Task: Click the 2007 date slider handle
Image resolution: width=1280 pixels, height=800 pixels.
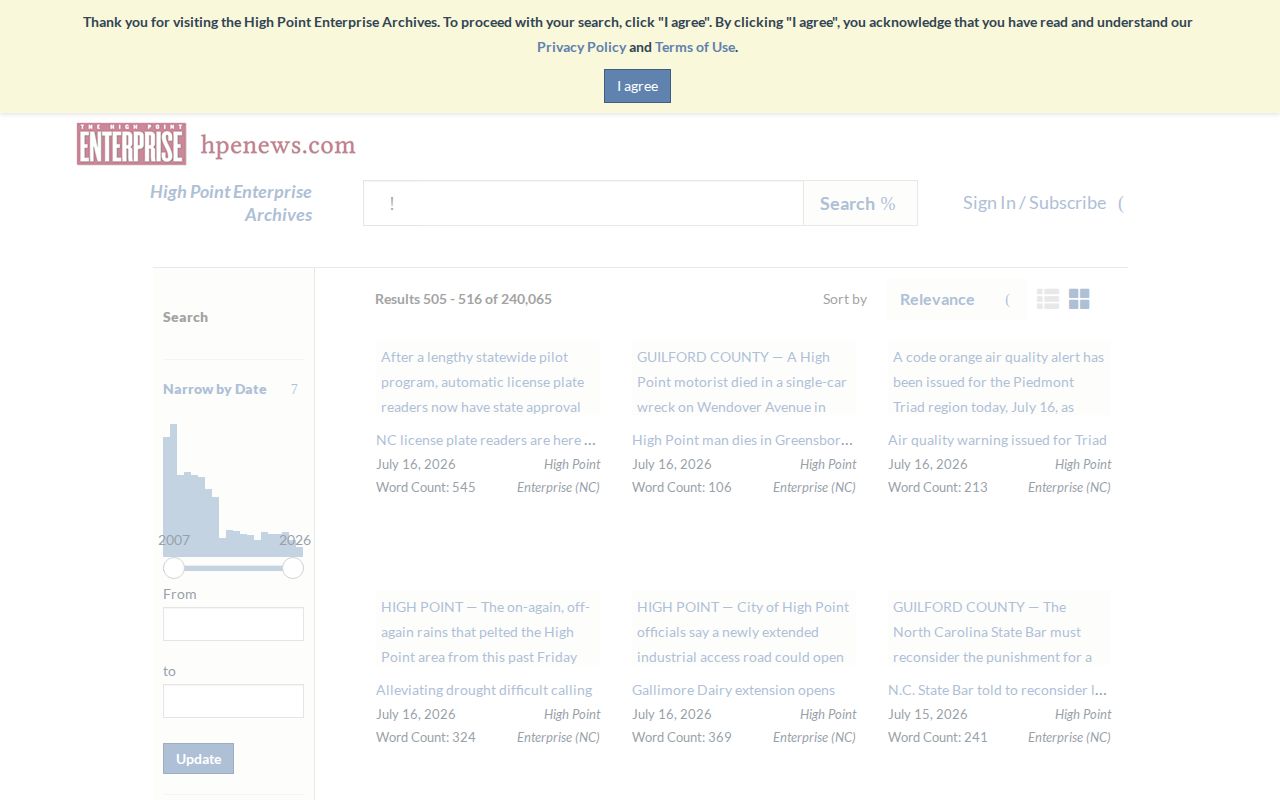Action: tap(174, 568)
